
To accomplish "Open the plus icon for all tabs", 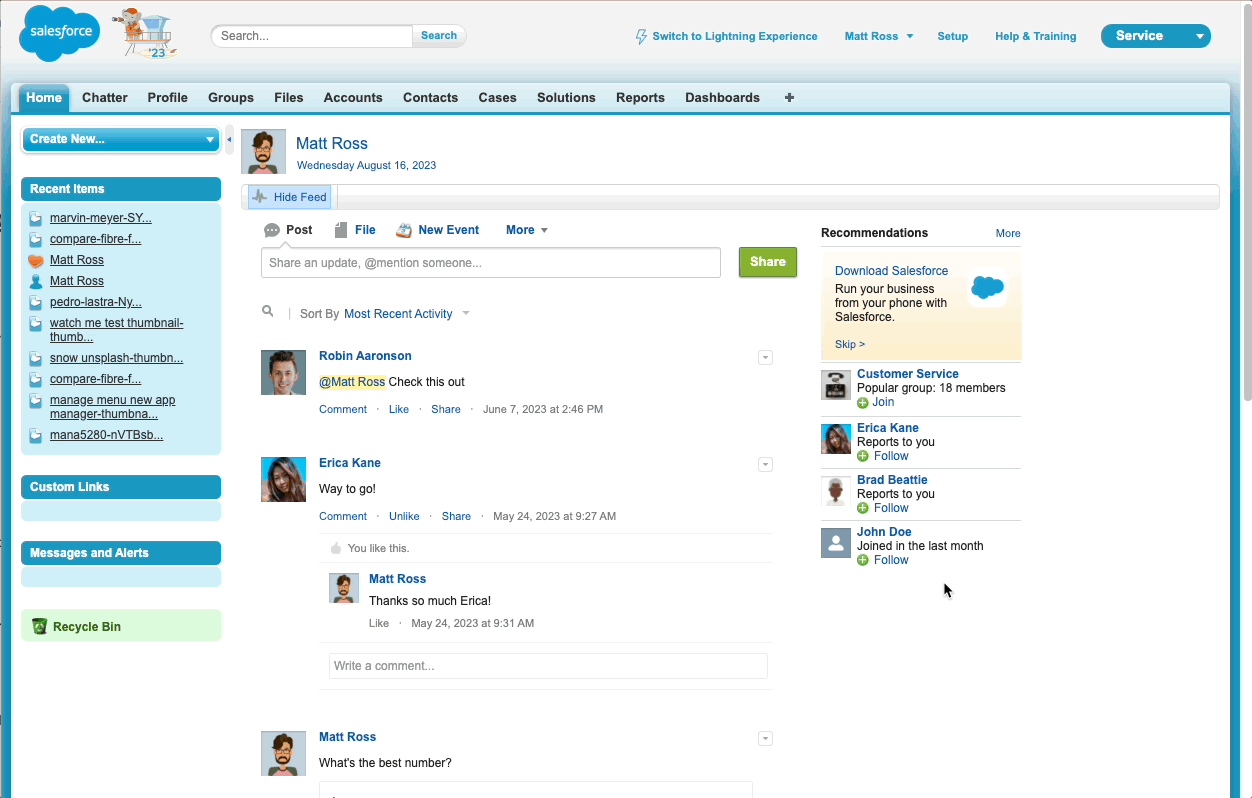I will 789,97.
